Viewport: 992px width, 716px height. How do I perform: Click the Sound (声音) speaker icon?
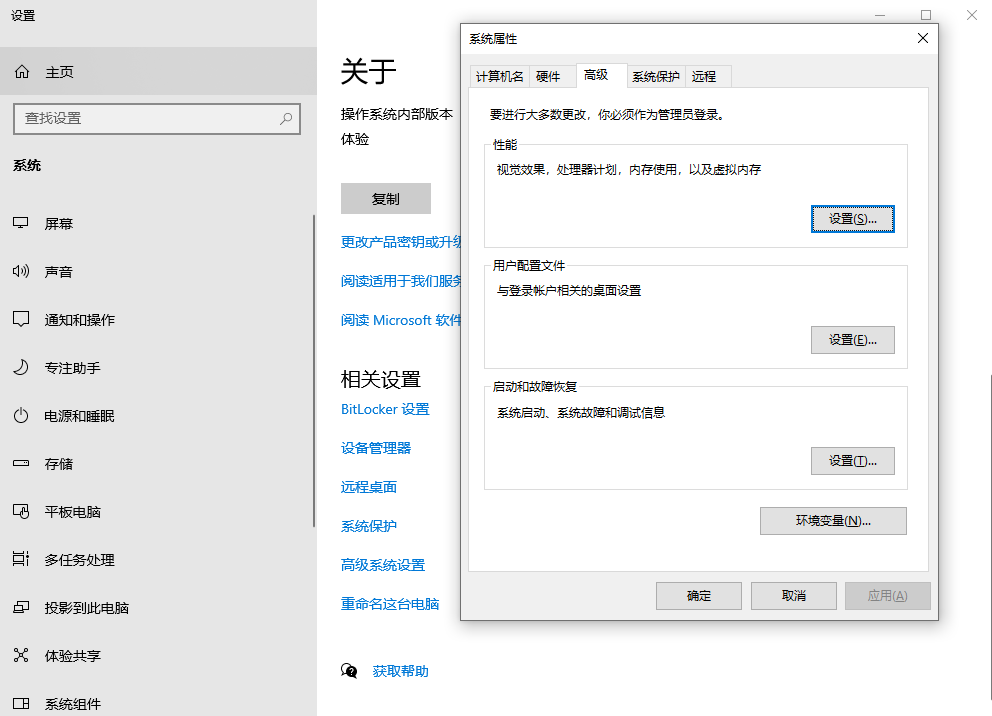click(21, 272)
